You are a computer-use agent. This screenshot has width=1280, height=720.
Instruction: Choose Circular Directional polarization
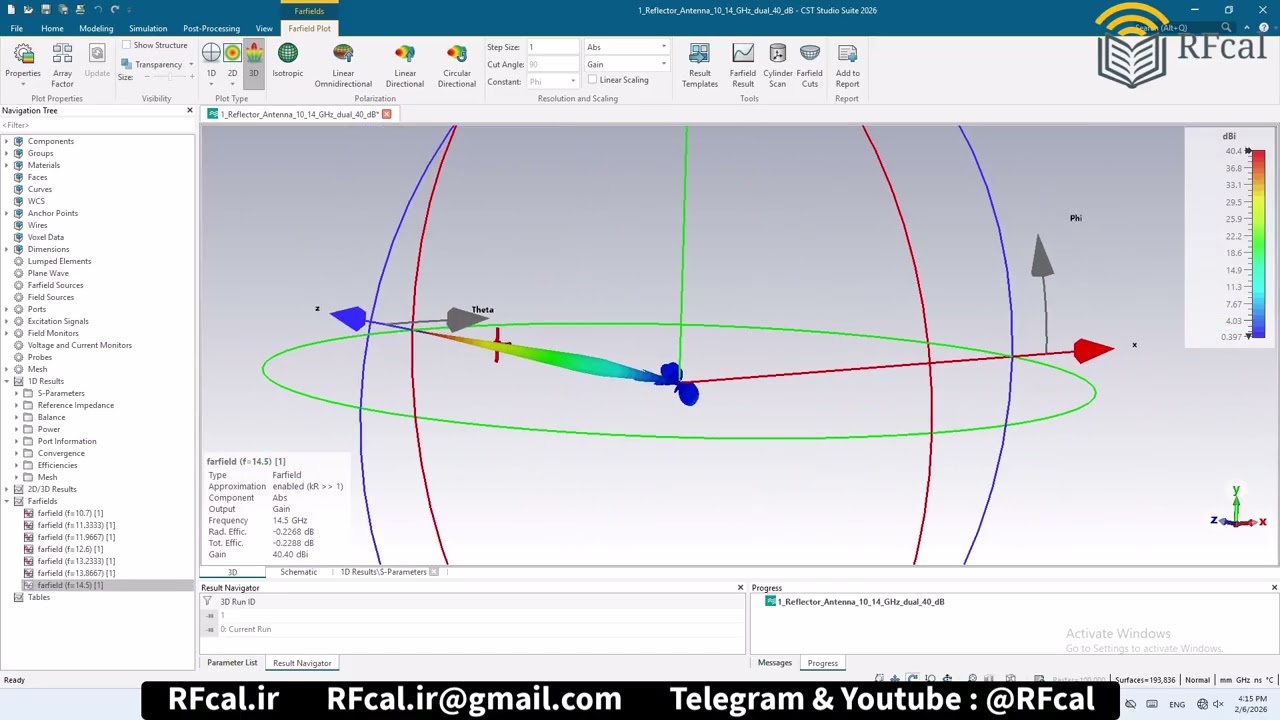point(457,65)
